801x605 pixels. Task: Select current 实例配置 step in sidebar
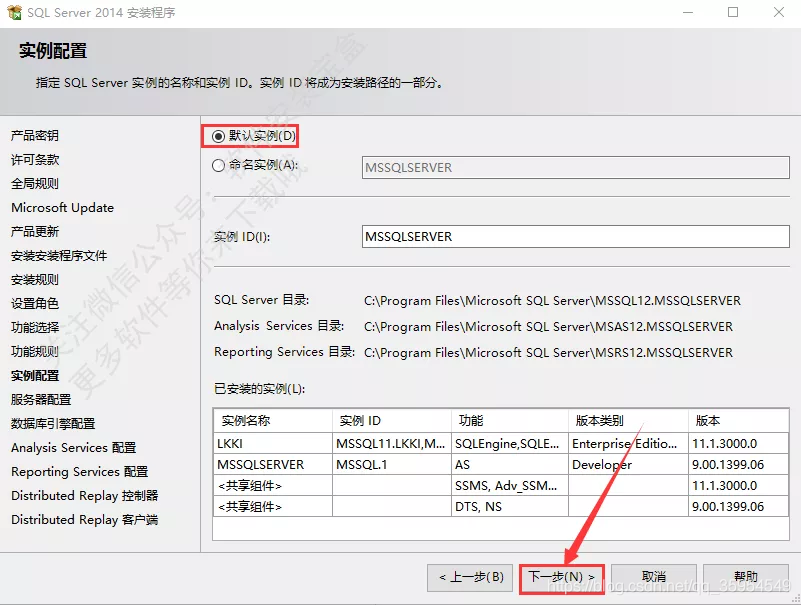click(35, 376)
